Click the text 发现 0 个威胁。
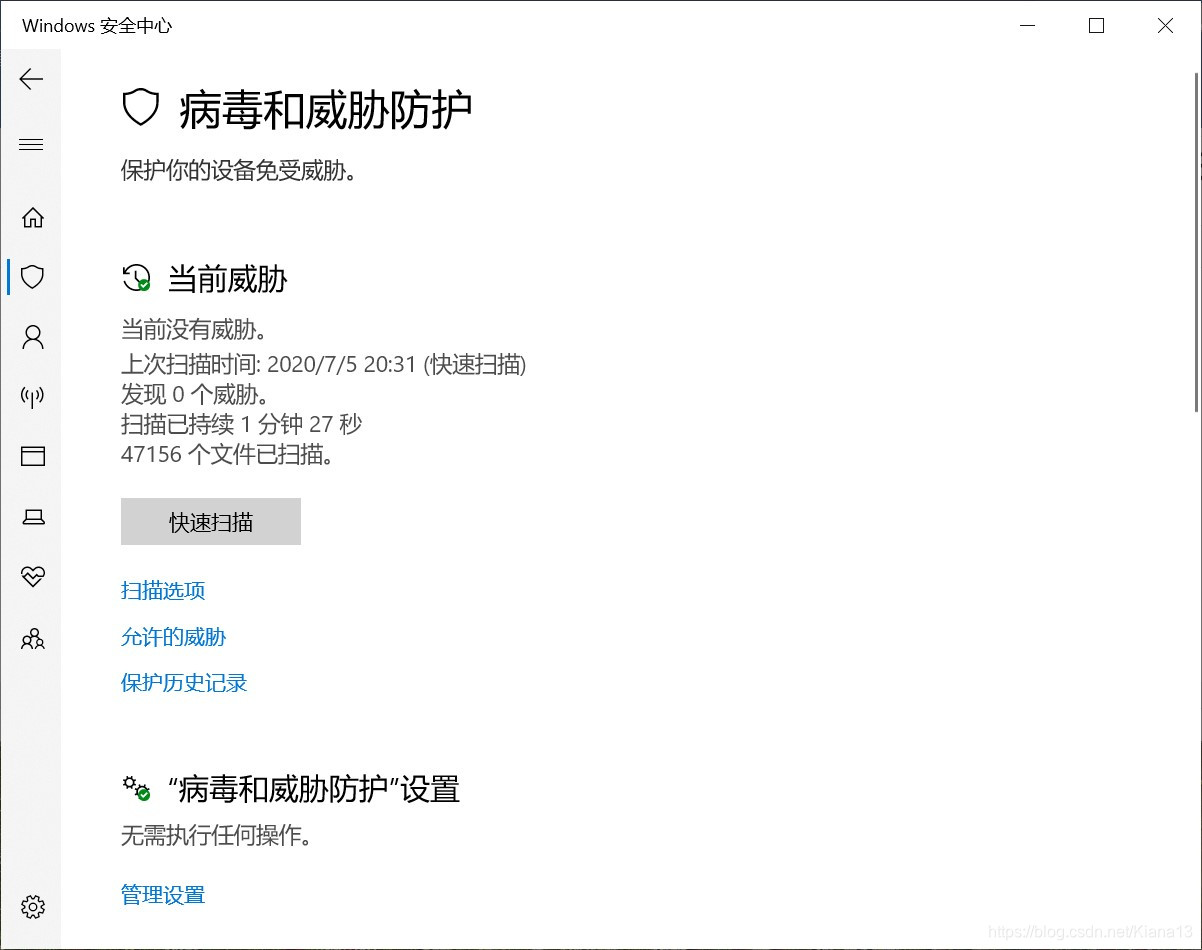This screenshot has height=950, width=1202. (x=195, y=394)
